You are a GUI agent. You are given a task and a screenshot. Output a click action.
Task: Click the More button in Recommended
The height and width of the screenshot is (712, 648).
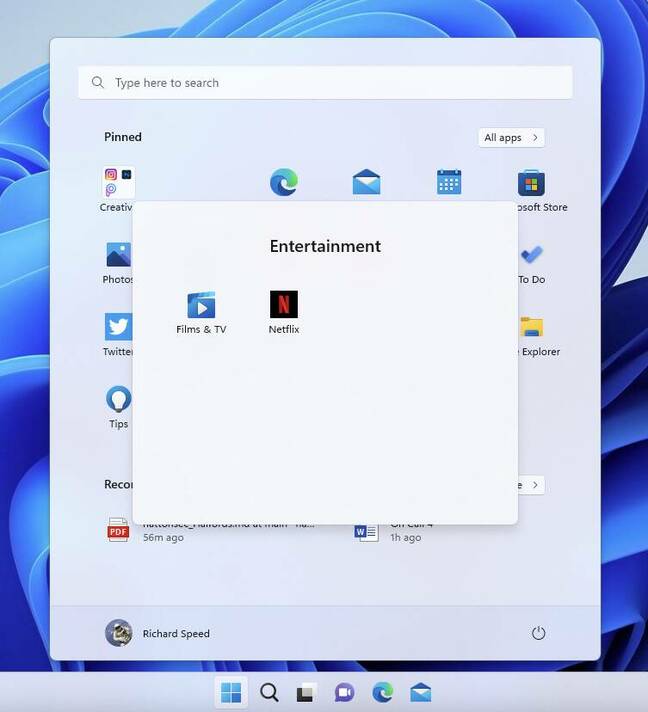(531, 485)
